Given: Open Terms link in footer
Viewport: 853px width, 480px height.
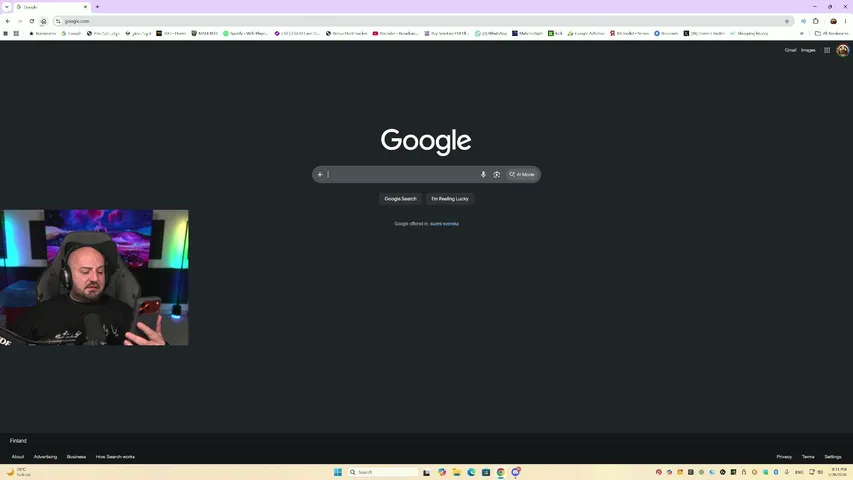Looking at the screenshot, I should 808,457.
